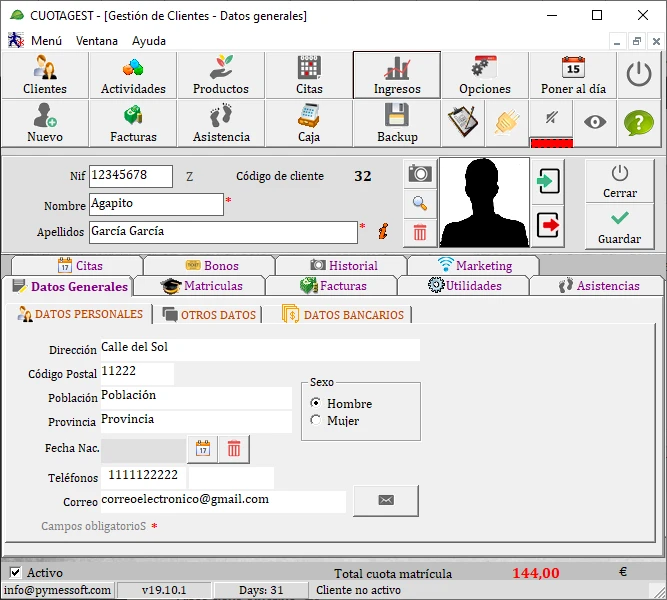Select the Datos Generales tab
The height and width of the screenshot is (600, 667).
pyautogui.click(x=68, y=286)
